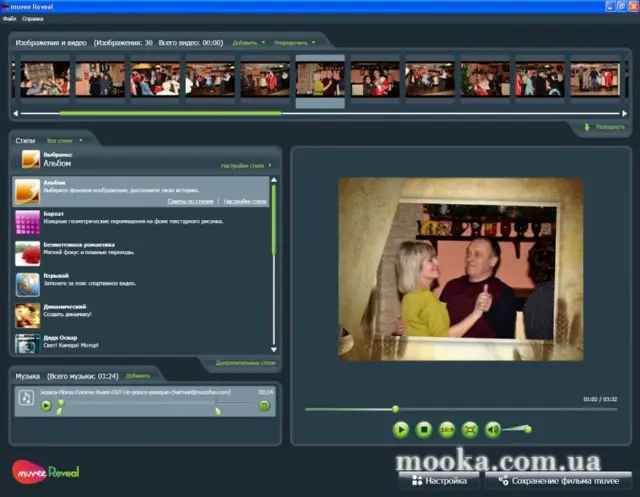
Task: Open the Настройки стиля link in the Альбом row
Action: tap(245, 201)
